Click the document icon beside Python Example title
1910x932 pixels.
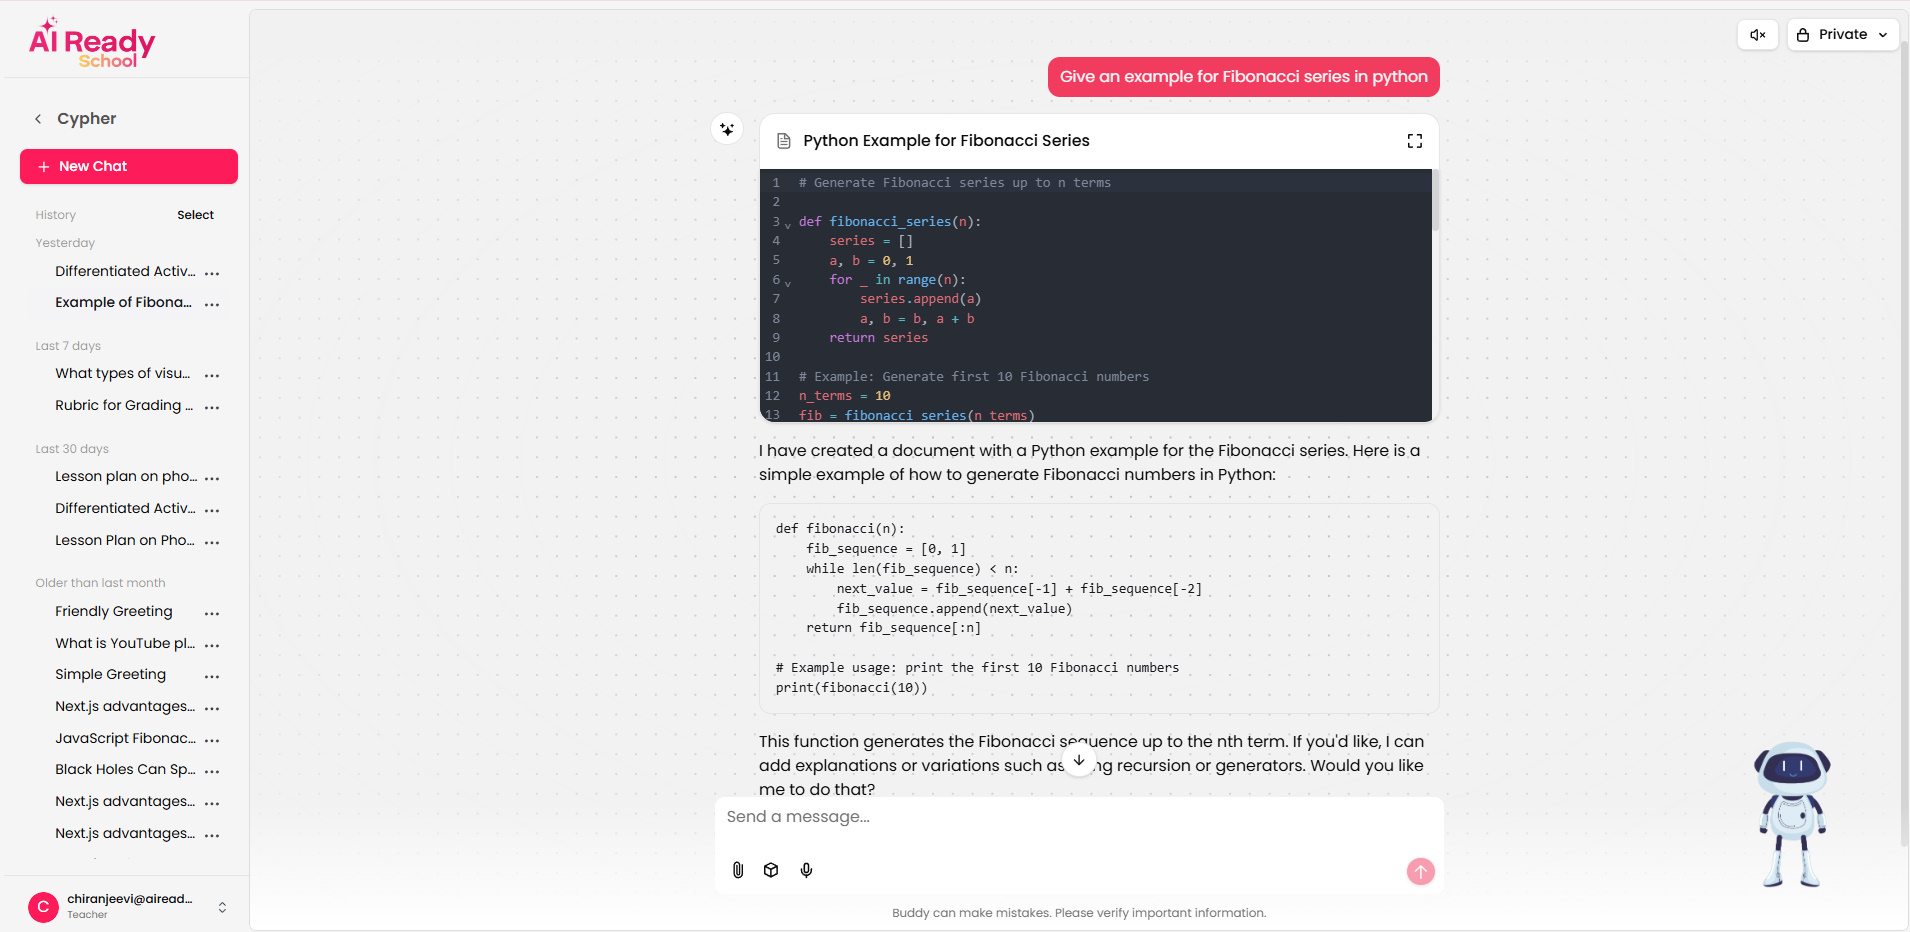[784, 141]
